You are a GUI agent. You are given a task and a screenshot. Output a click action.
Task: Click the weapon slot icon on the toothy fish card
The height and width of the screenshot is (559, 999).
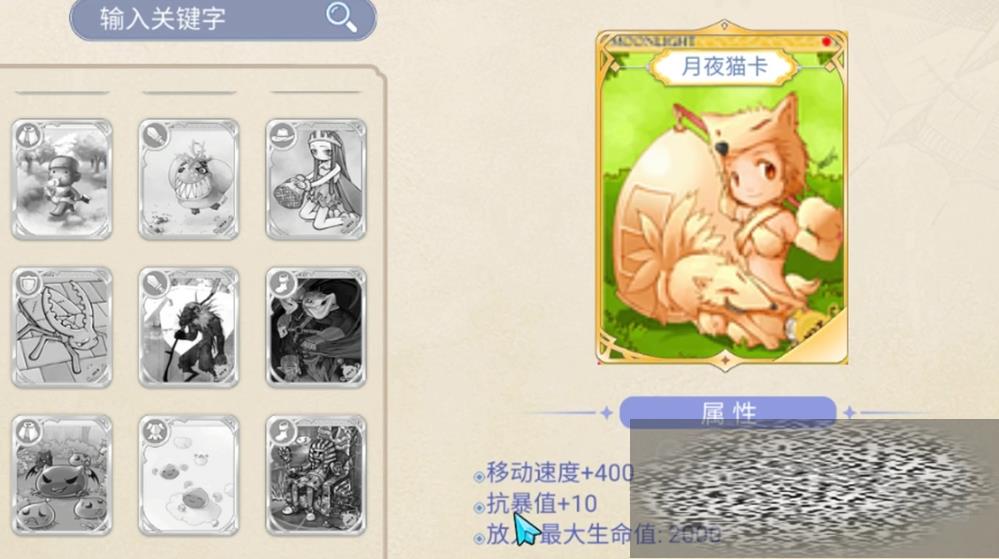154,135
